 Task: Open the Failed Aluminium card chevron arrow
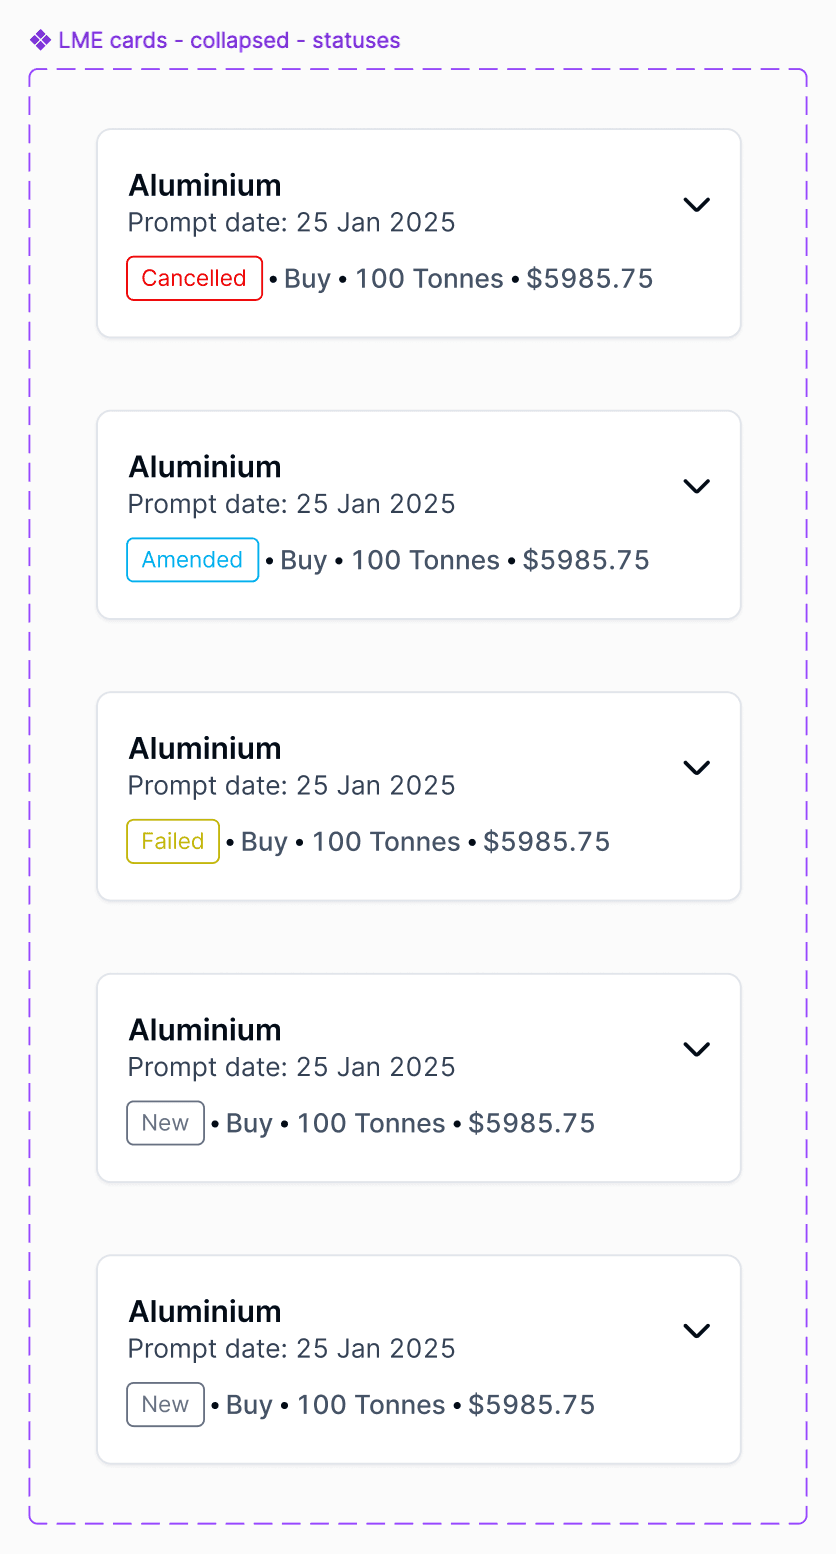[x=696, y=767]
